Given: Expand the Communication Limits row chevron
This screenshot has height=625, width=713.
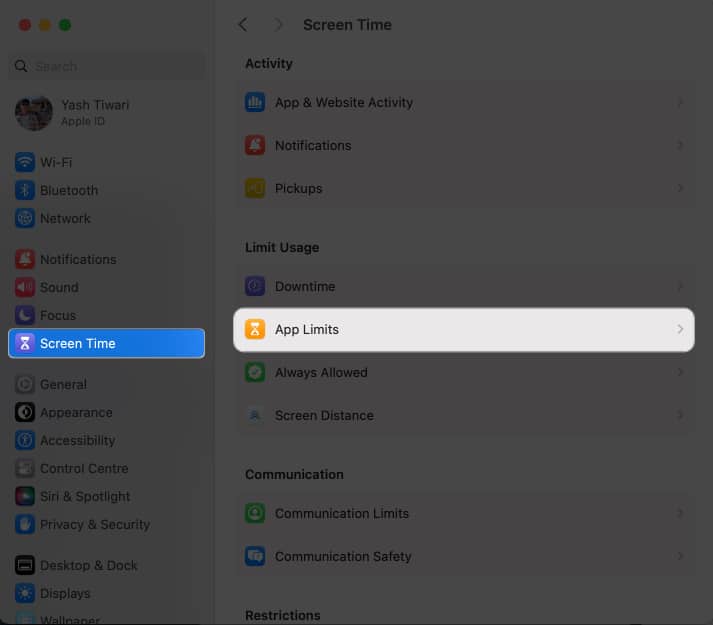Looking at the screenshot, I should pyautogui.click(x=680, y=513).
